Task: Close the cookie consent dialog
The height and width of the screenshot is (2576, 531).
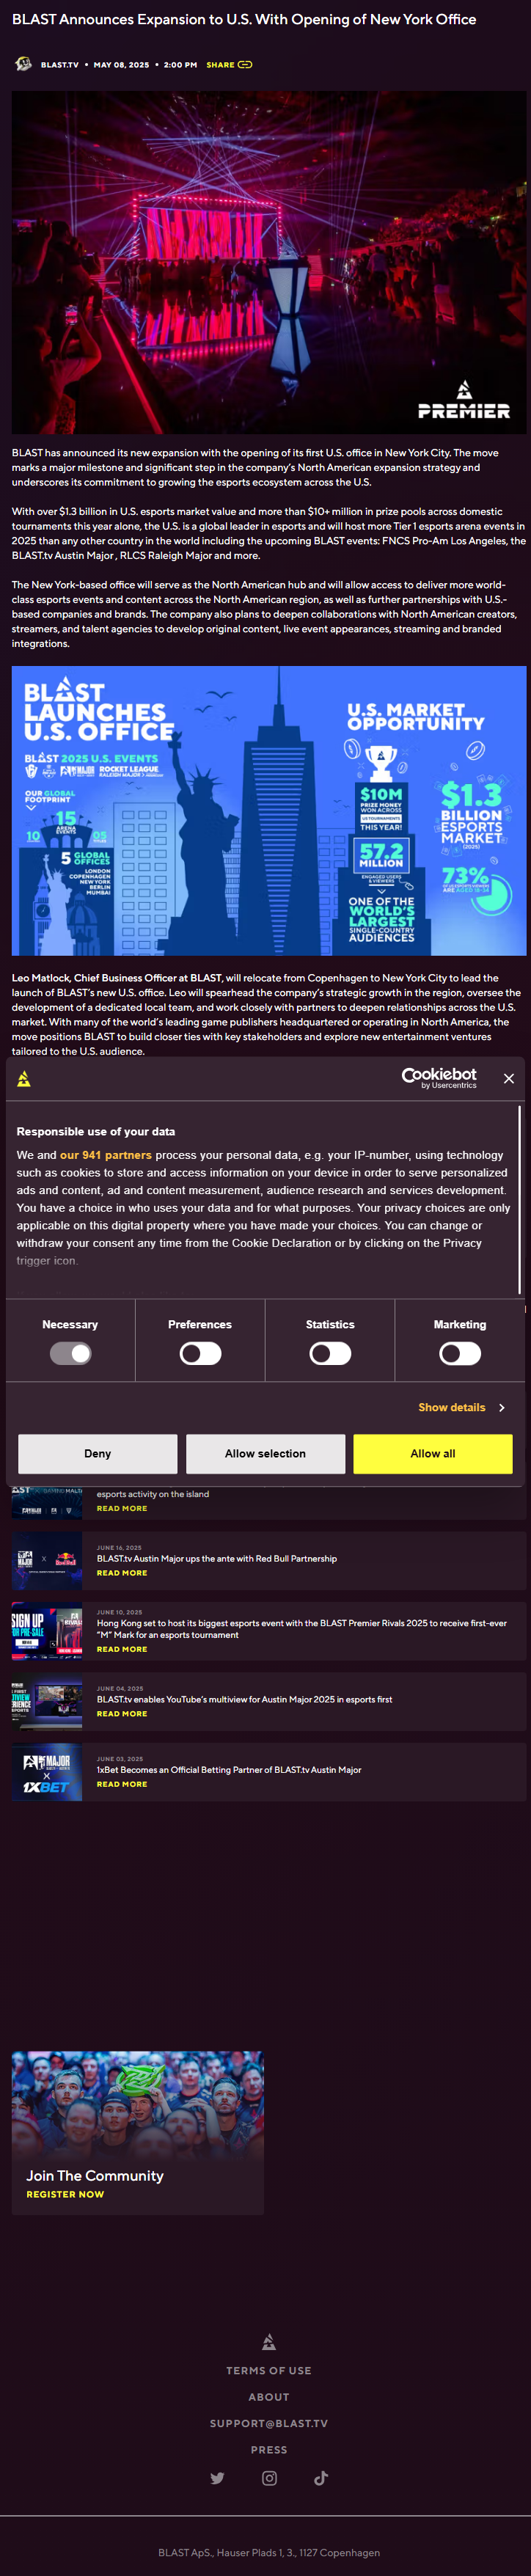Action: pyautogui.click(x=509, y=1078)
